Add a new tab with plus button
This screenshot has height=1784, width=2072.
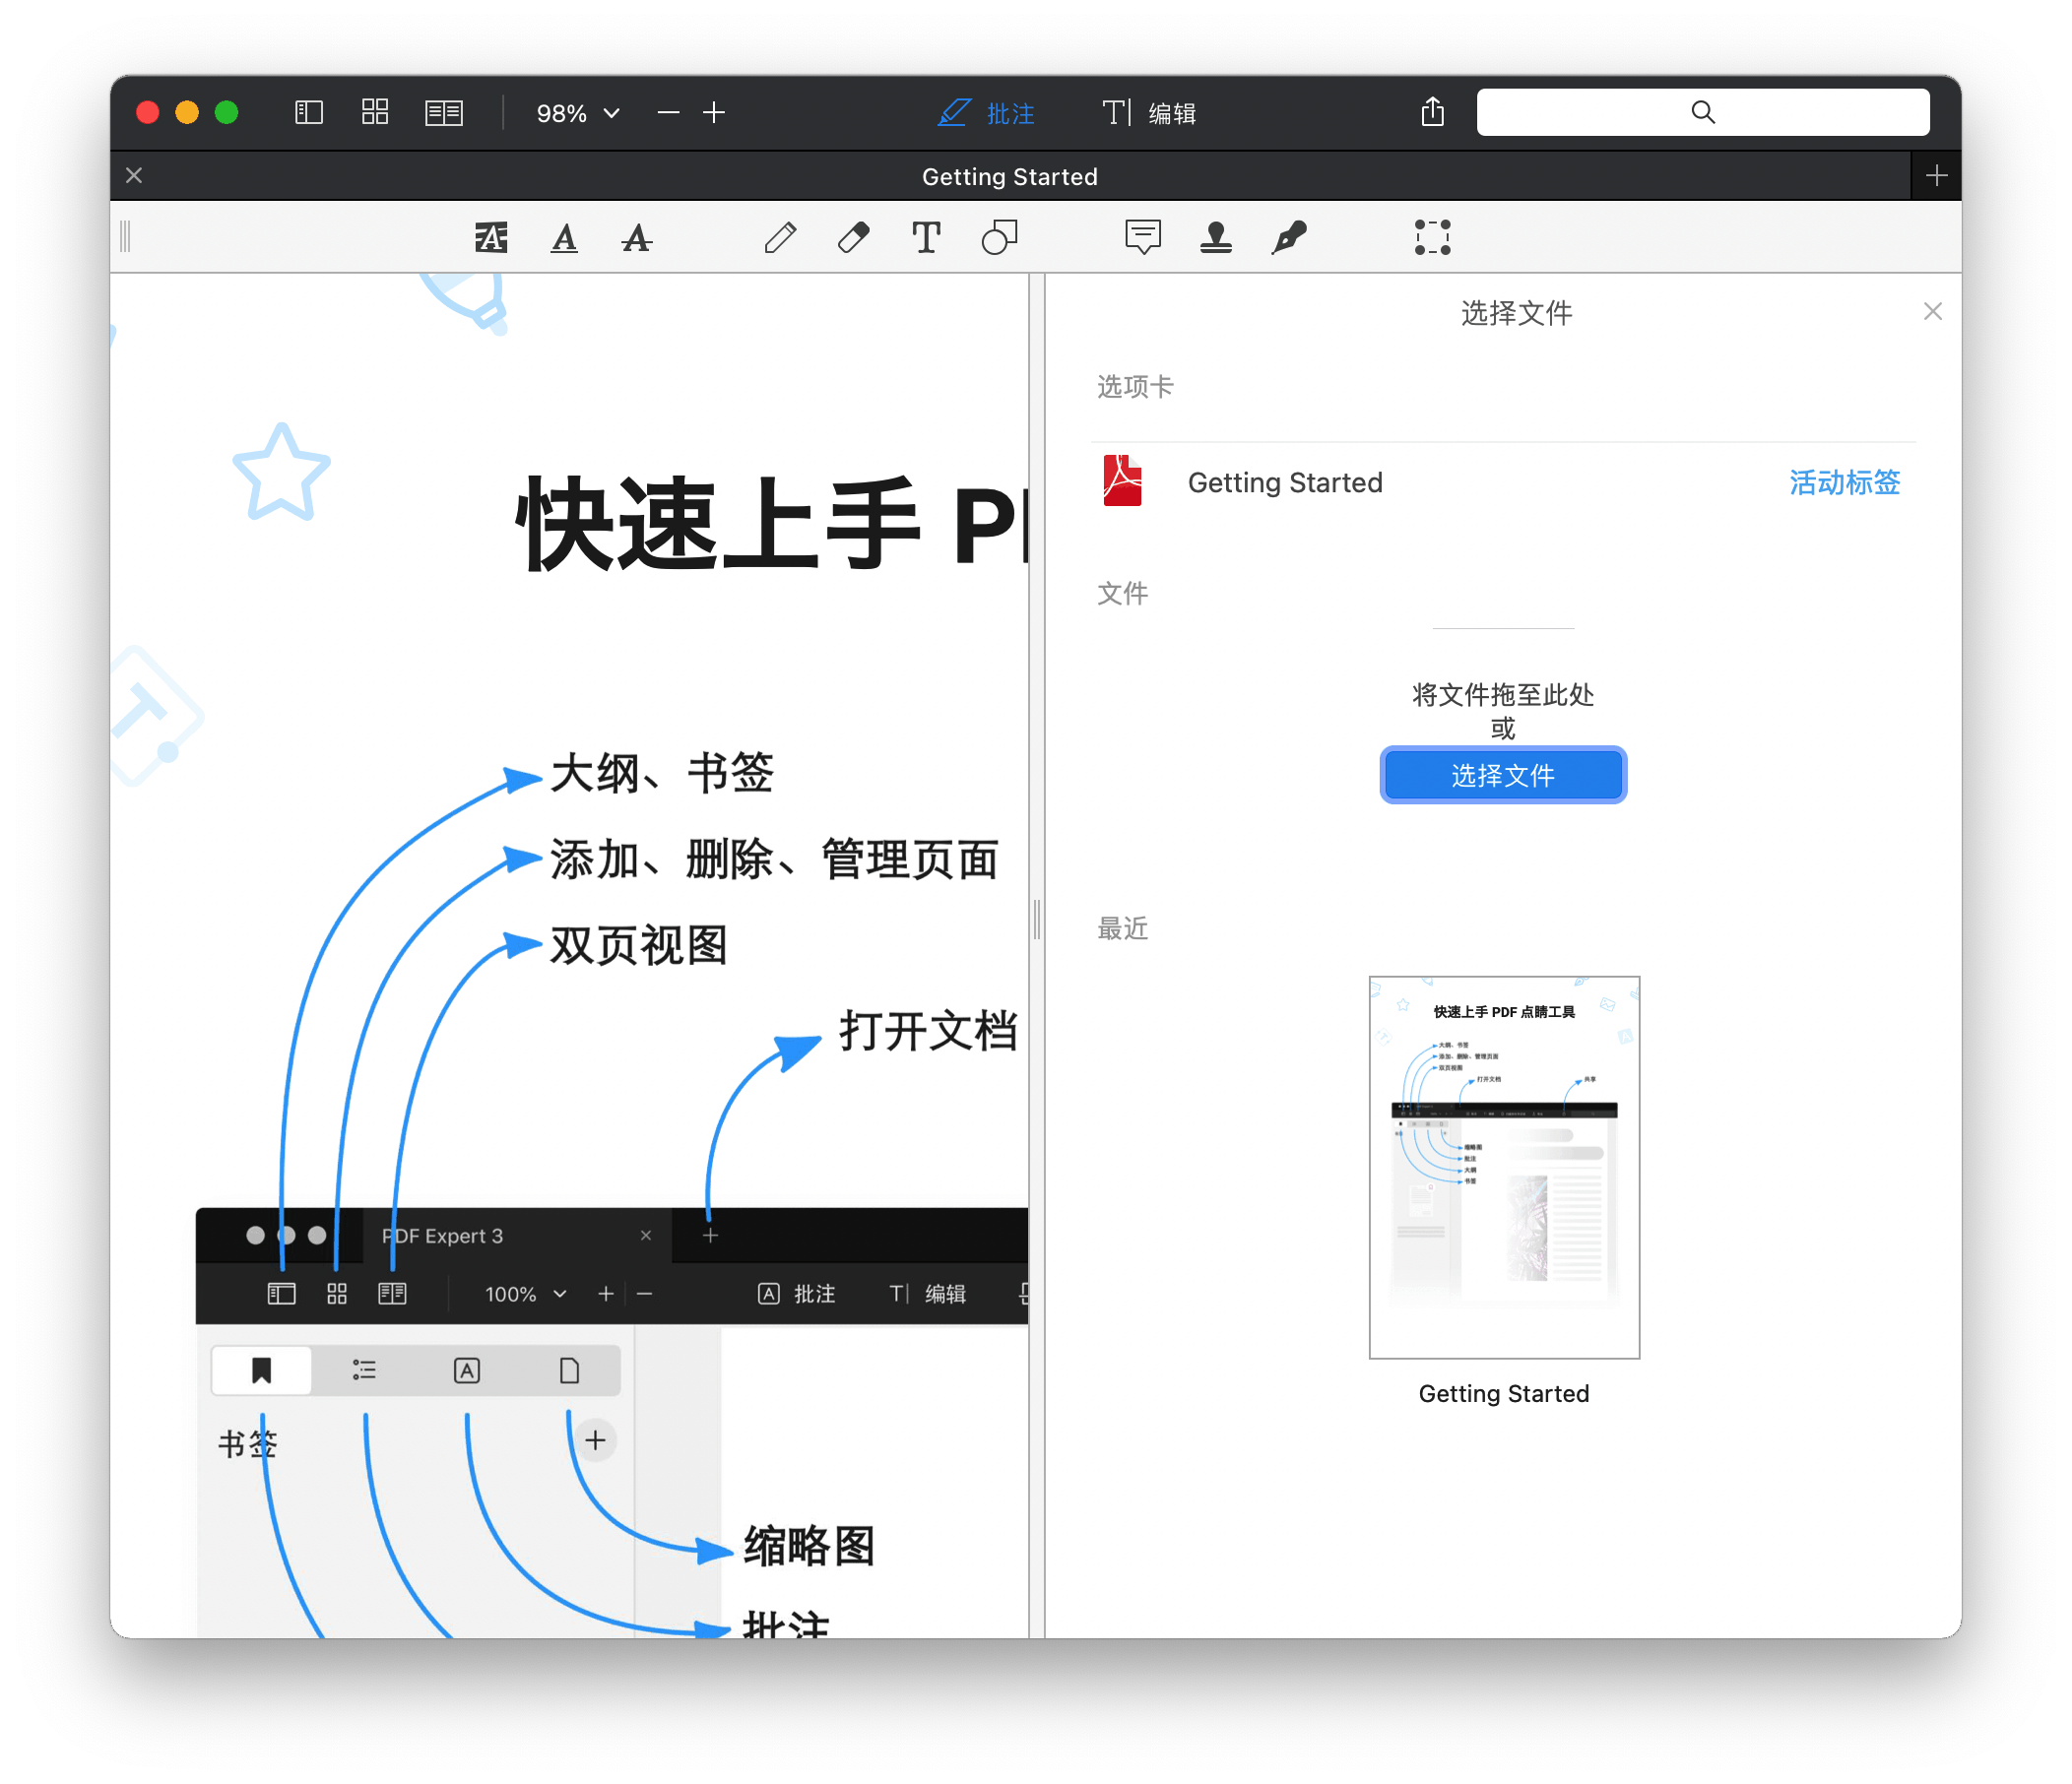[1936, 176]
